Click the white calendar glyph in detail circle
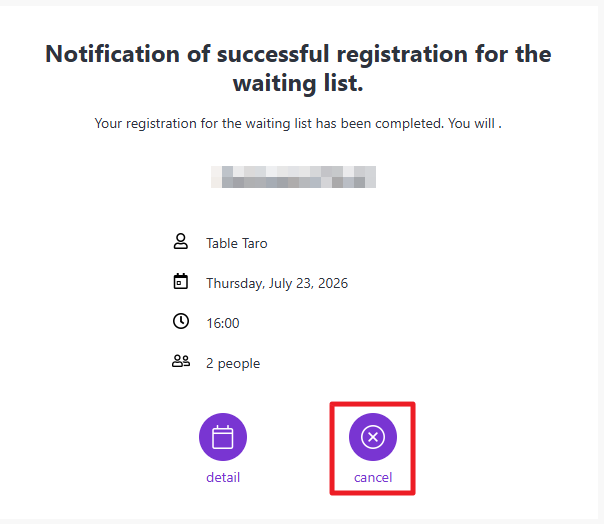 [223, 437]
